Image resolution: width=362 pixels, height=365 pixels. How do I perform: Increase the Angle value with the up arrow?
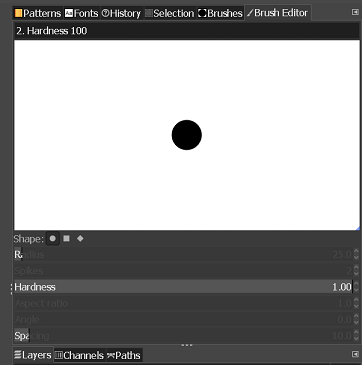356,316
